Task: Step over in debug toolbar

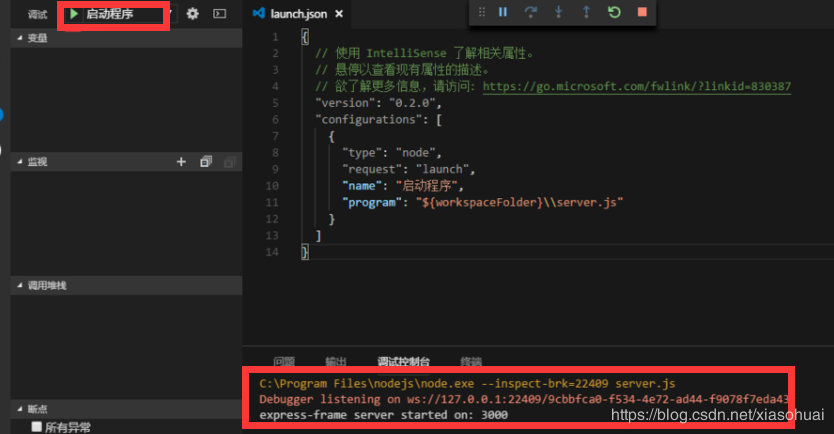Action: coord(531,12)
